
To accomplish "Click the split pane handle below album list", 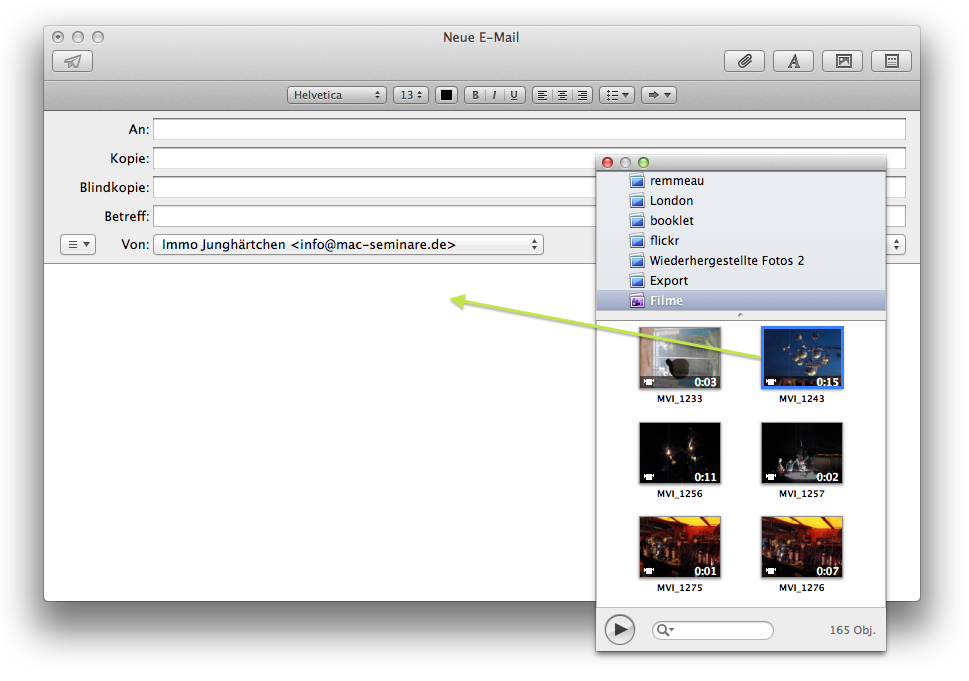I will pos(740,315).
